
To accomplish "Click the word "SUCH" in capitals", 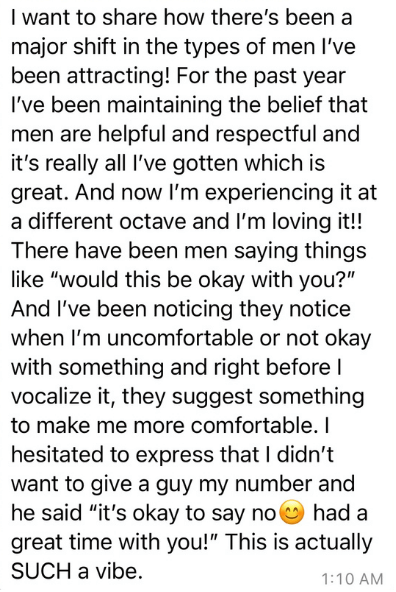I will click(x=42, y=571).
